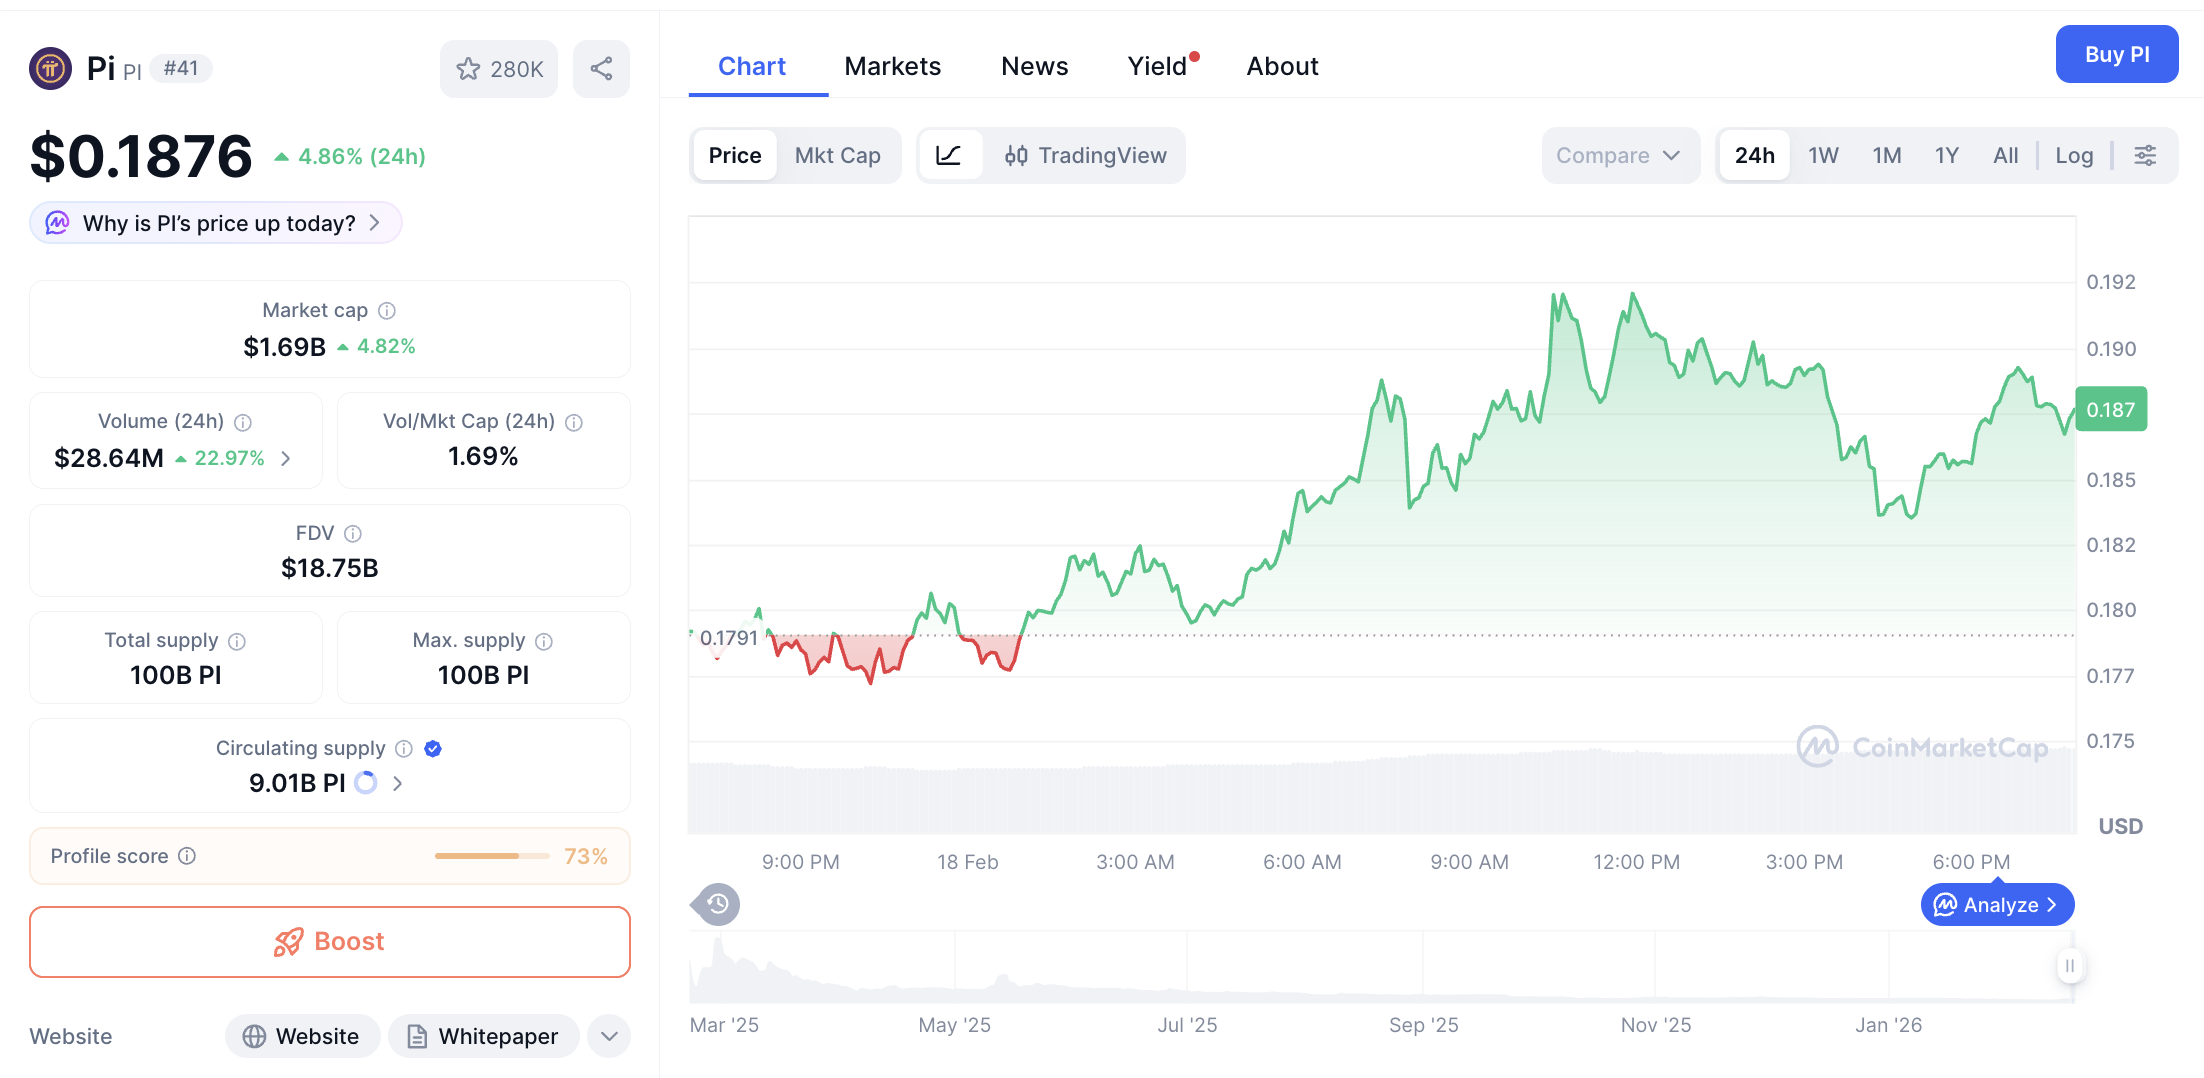Open the Compare dropdown
Viewport: 2204px width, 1078px height.
[x=1620, y=155]
